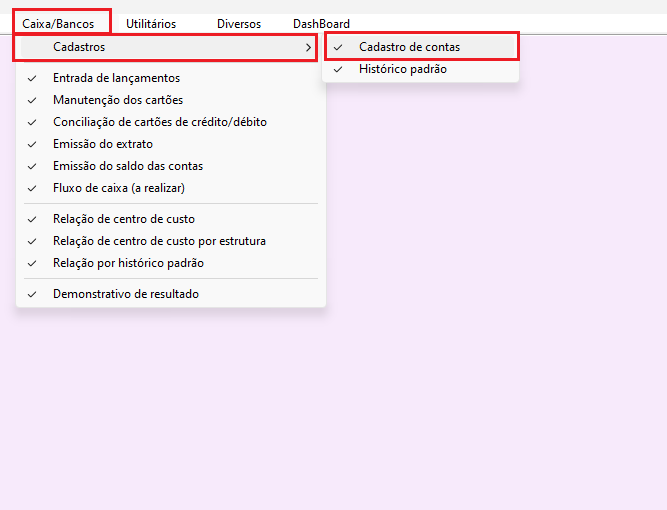Screen dimensions: 667x510
Task: Click checkmark icon beside Demonstrativo de resultado
Action: click(x=32, y=294)
